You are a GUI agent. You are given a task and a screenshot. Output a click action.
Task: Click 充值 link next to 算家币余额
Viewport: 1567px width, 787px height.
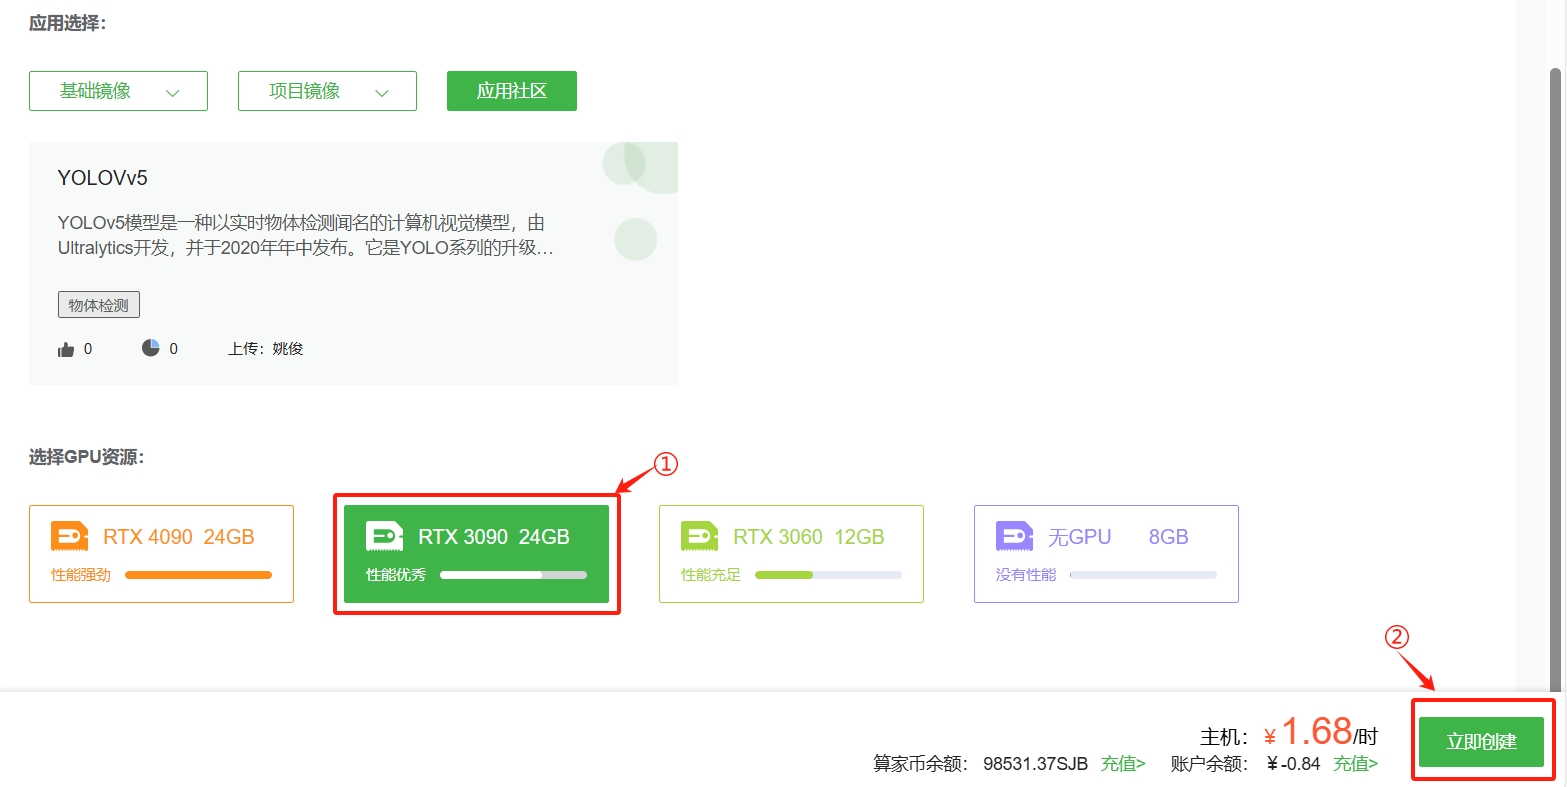(x=1123, y=764)
